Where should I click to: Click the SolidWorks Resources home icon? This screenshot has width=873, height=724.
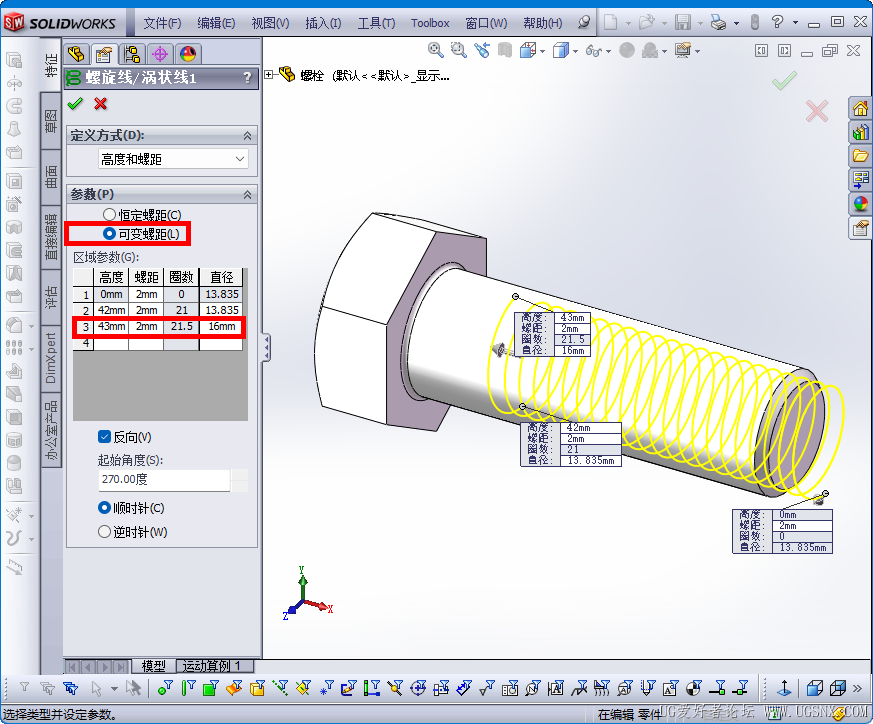860,108
